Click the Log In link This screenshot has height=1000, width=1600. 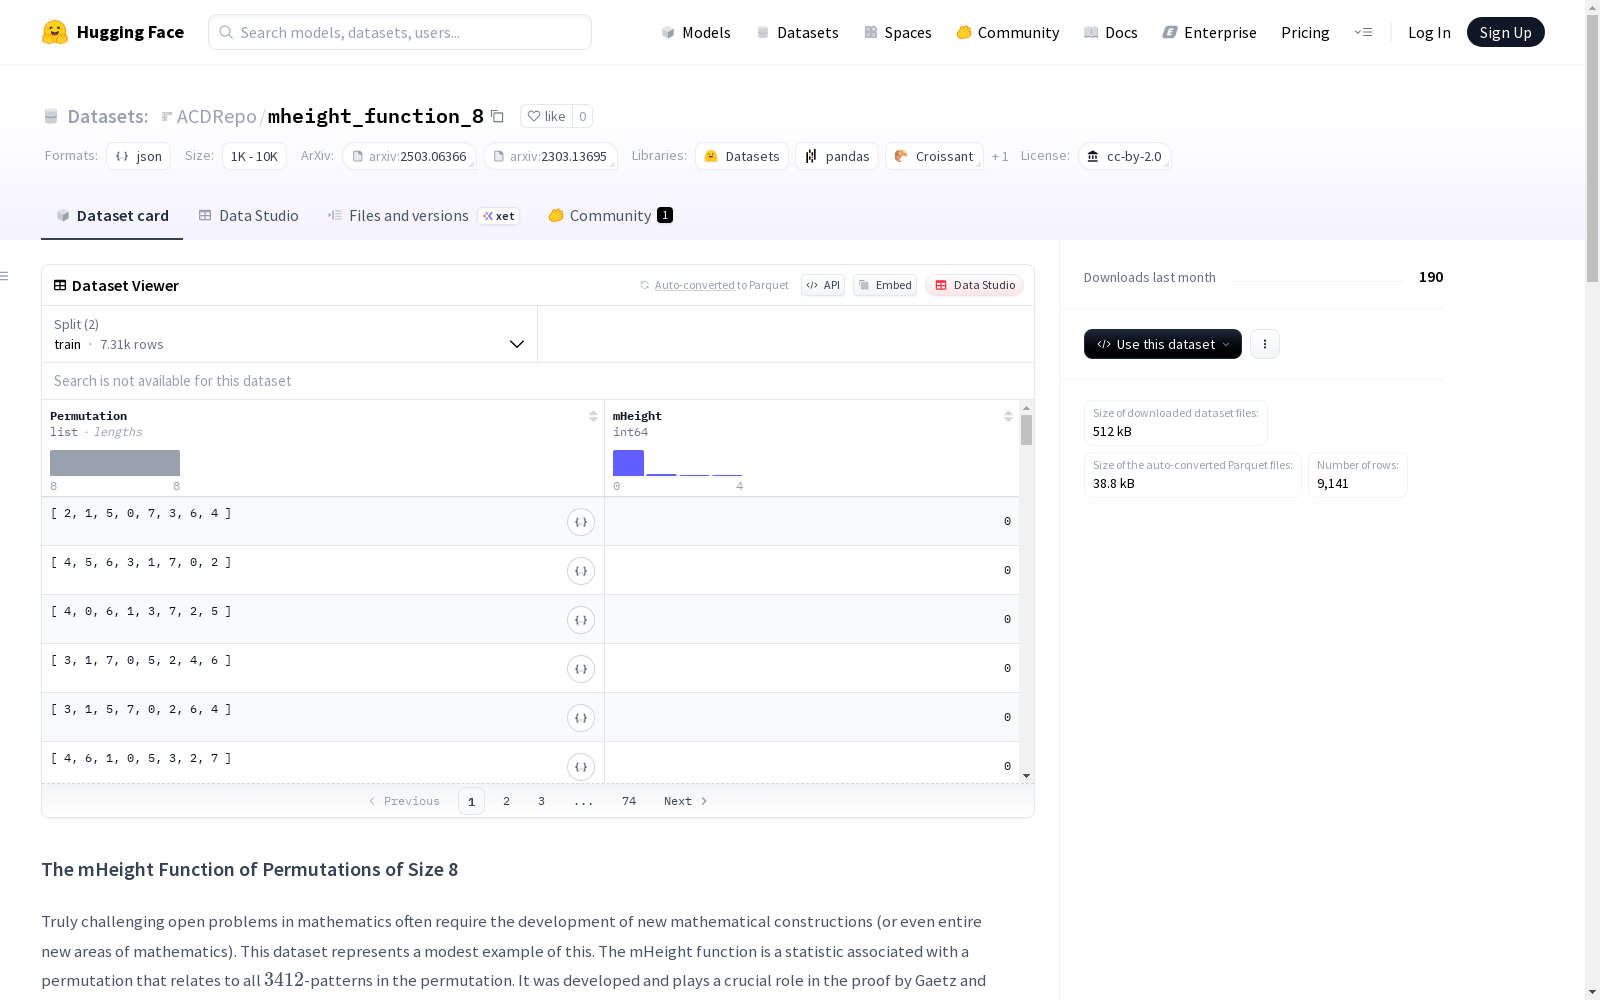point(1429,32)
